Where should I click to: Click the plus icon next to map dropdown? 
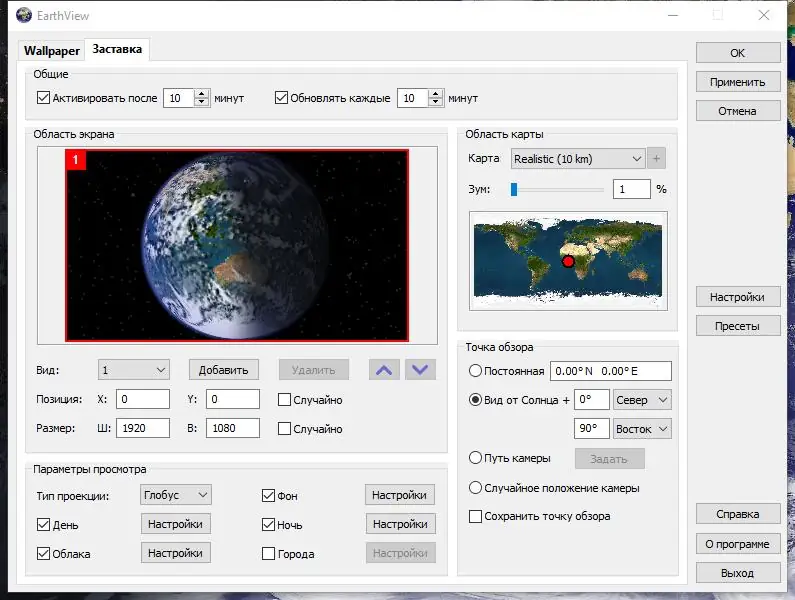click(x=657, y=158)
